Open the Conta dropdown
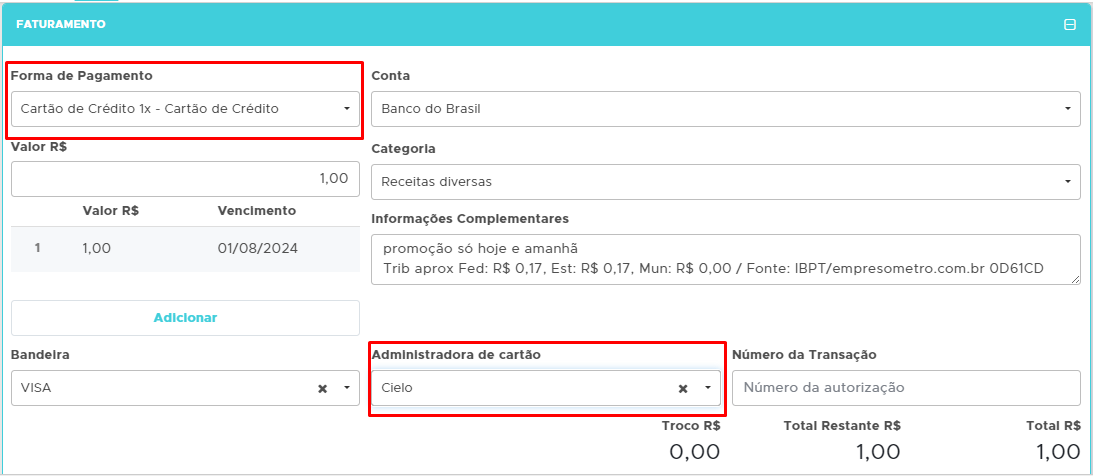The width and height of the screenshot is (1093, 476). tap(725, 108)
